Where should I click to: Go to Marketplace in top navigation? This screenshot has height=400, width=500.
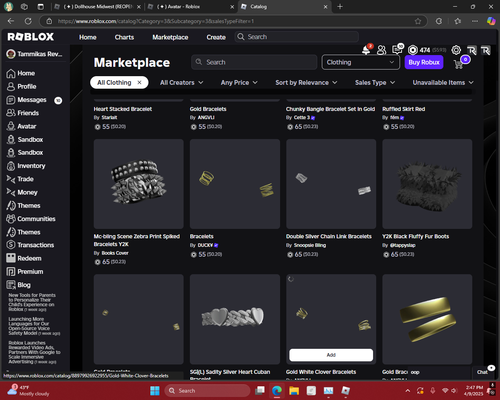[170, 37]
